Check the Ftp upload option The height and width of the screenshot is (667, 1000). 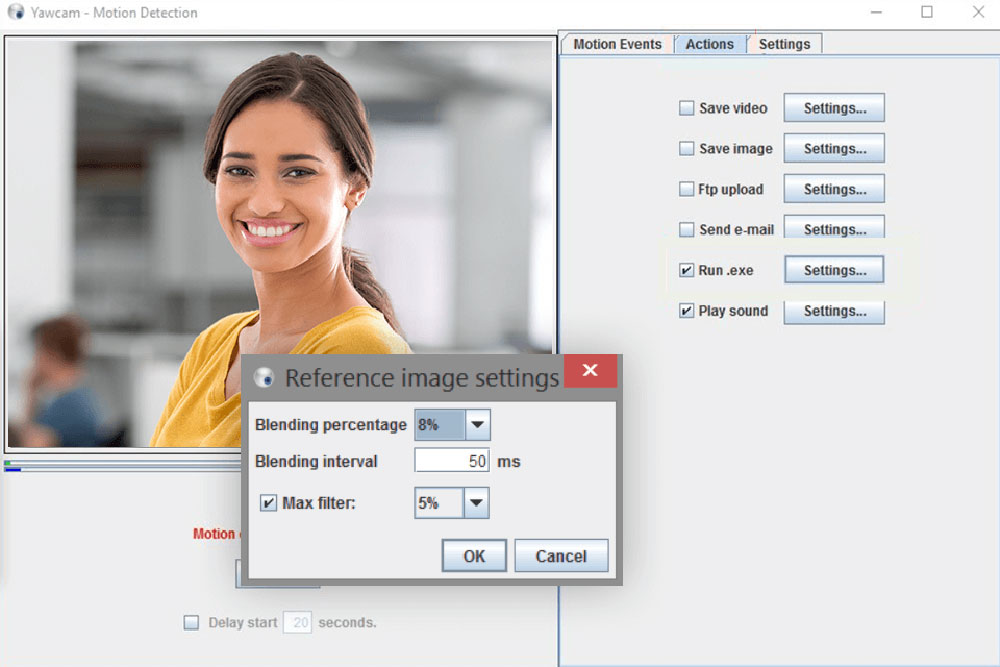click(x=687, y=188)
